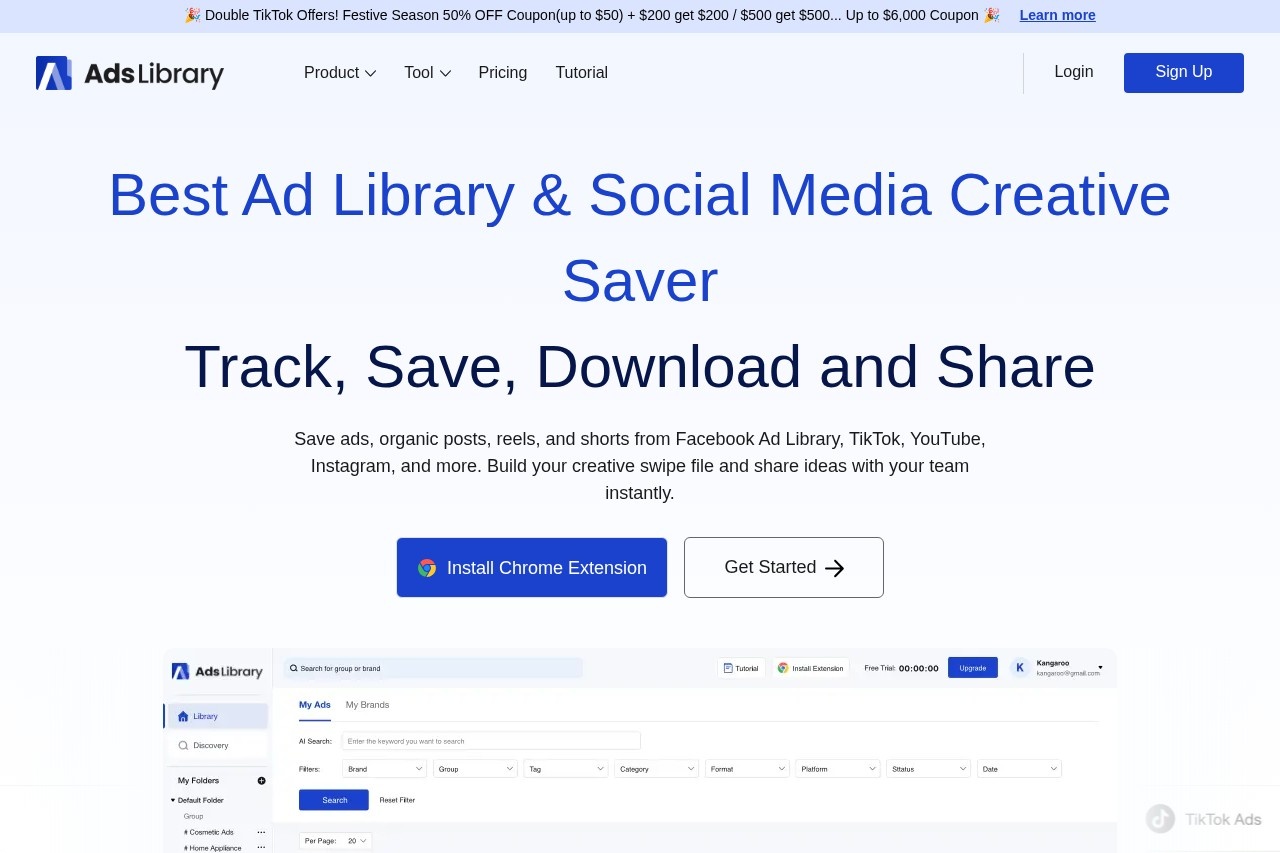Open the more options dots for Cosmetic Ads
The image size is (1280, 853).
[261, 832]
